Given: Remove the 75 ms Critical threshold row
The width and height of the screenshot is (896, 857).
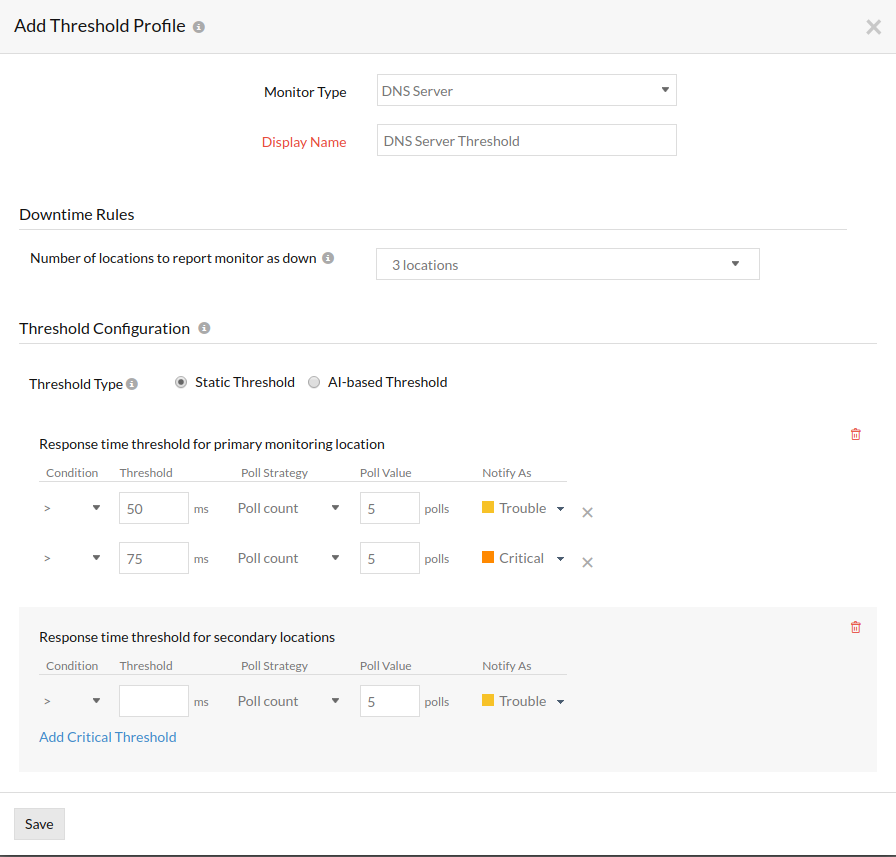Looking at the screenshot, I should click(588, 562).
